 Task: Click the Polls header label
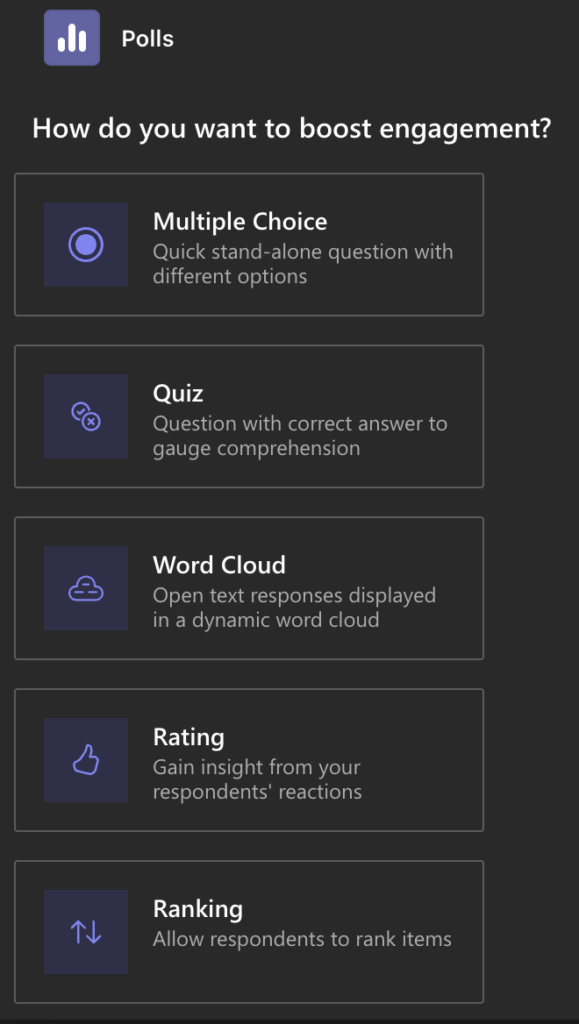(148, 39)
